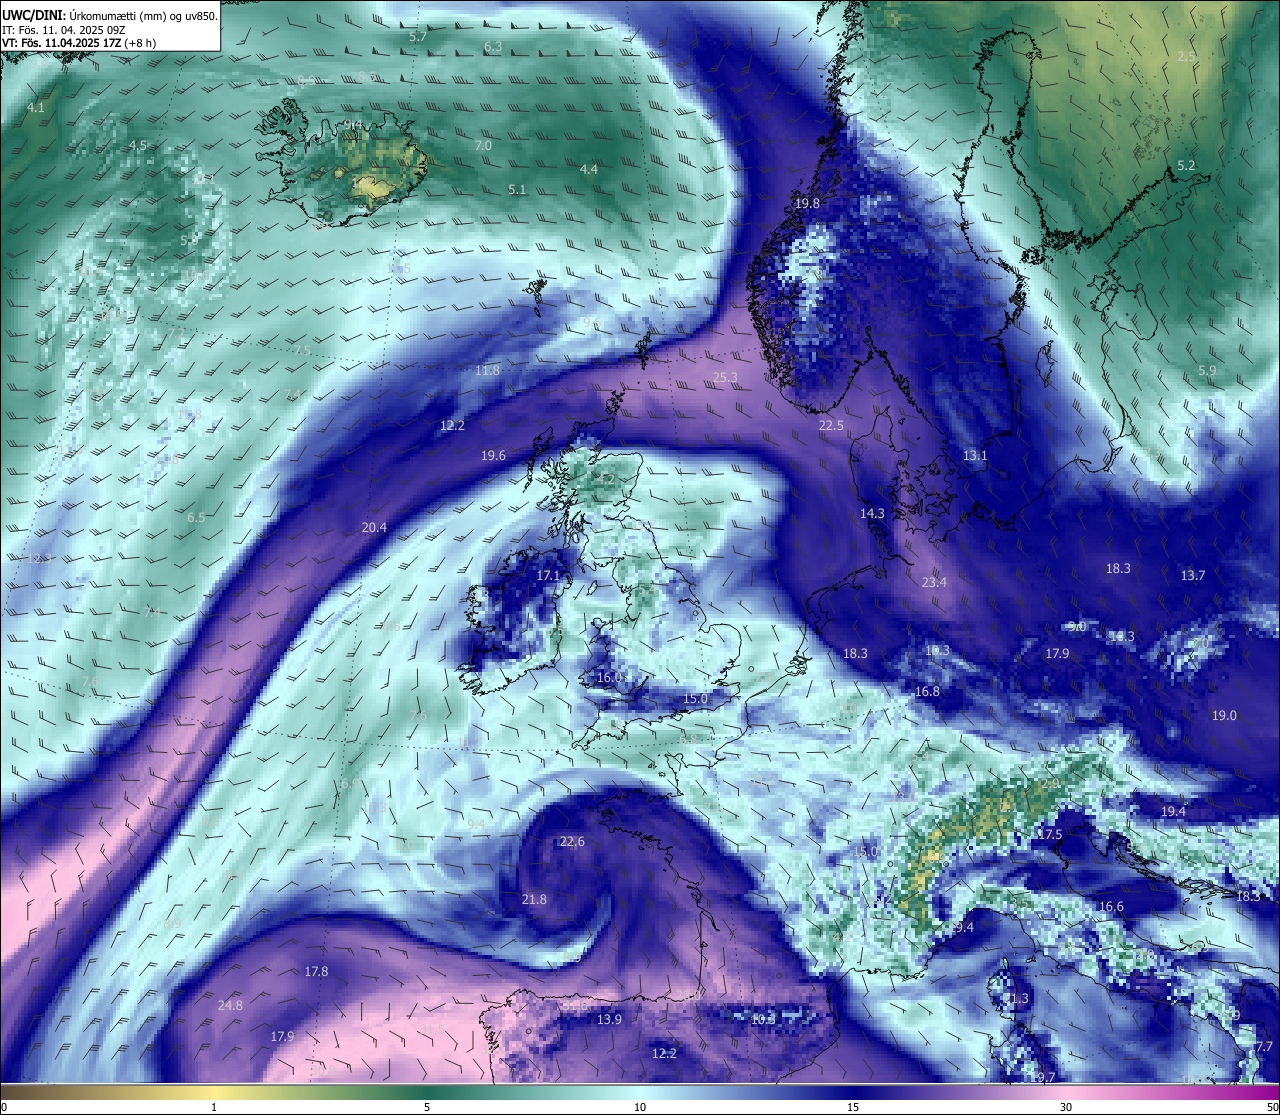This screenshot has height=1115, width=1280.
Task: Click the 21.8 value label
Action: point(534,899)
